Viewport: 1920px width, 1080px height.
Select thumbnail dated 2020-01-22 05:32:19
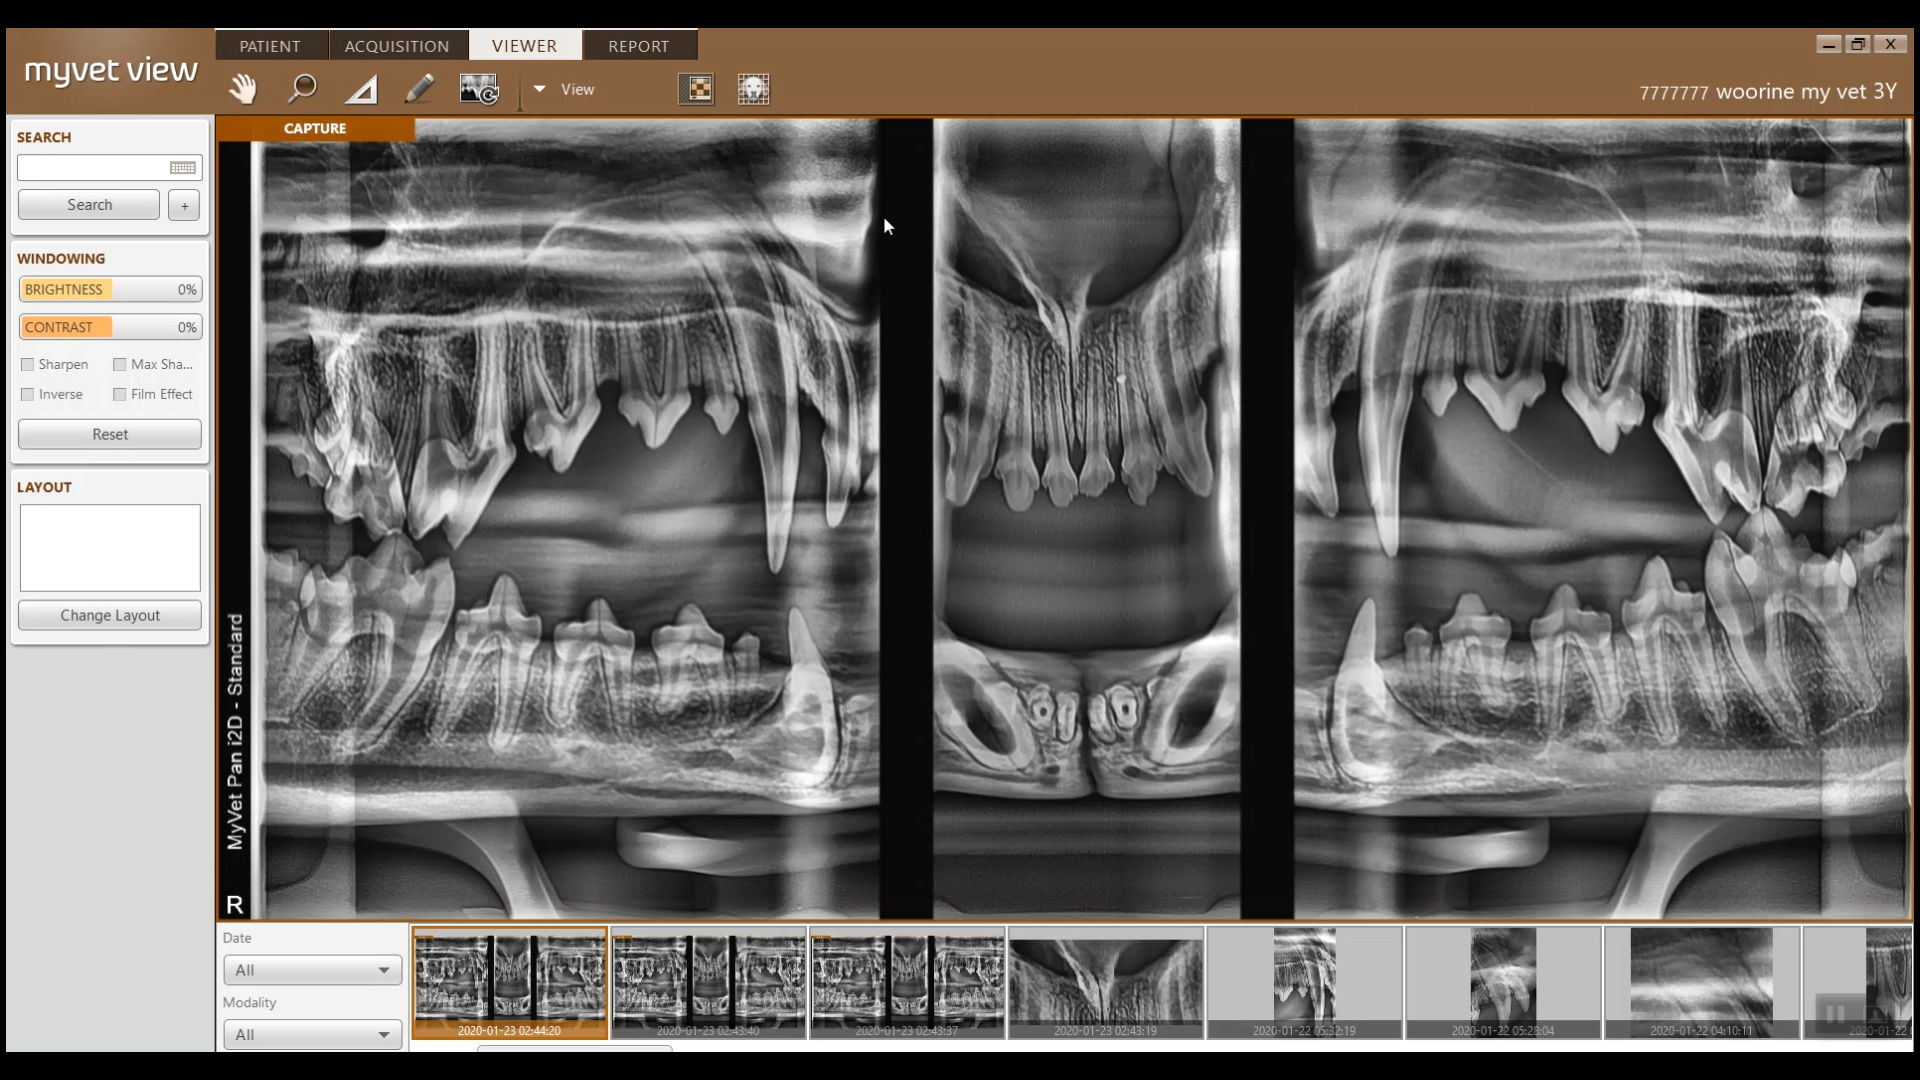tap(1304, 982)
